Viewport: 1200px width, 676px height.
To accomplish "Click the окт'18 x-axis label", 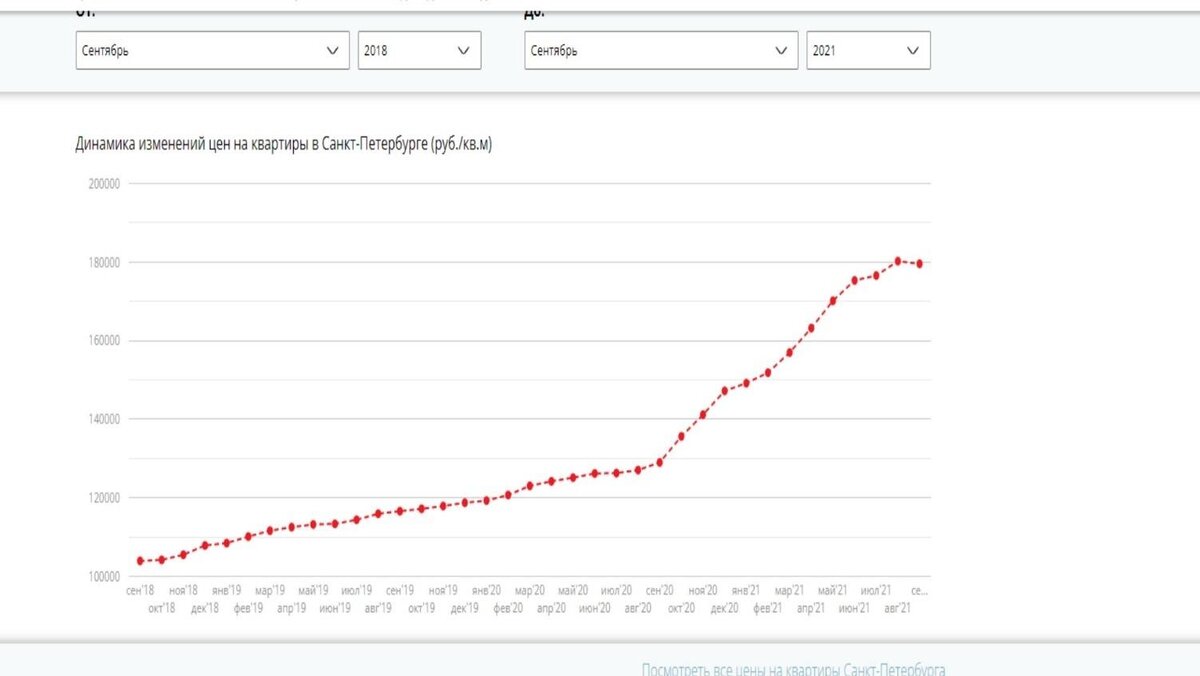I will pos(162,607).
